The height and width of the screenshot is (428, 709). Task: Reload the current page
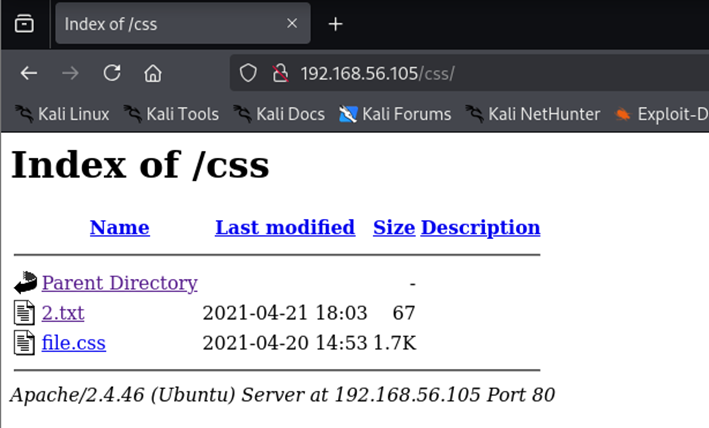[112, 73]
